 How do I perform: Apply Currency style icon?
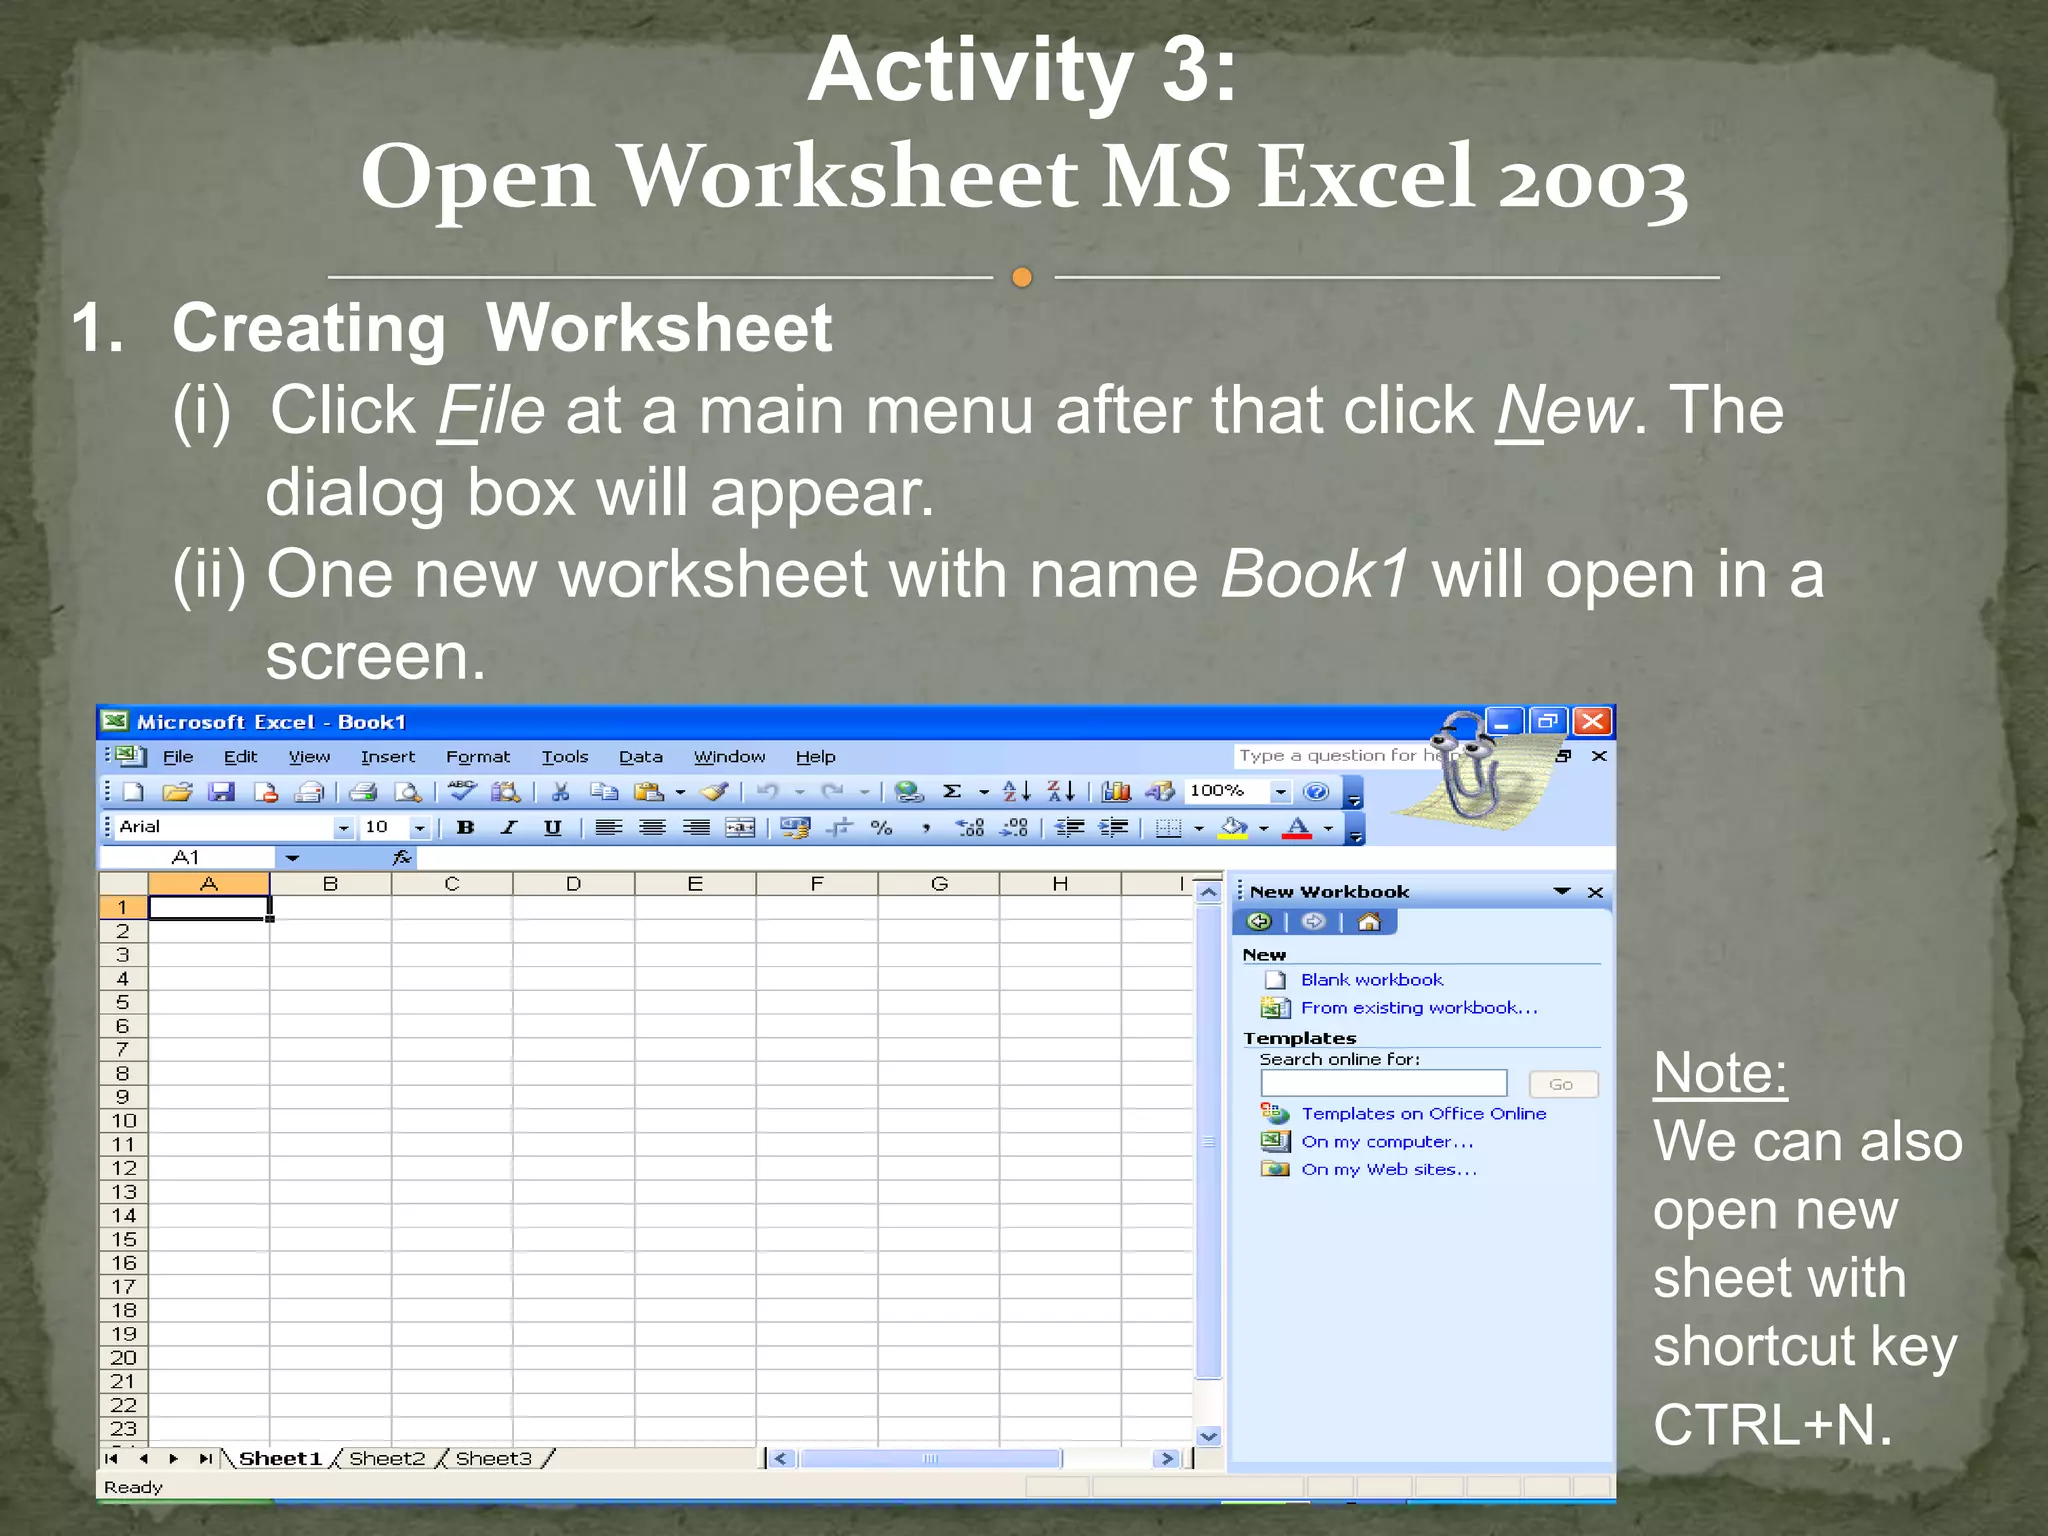click(x=796, y=828)
